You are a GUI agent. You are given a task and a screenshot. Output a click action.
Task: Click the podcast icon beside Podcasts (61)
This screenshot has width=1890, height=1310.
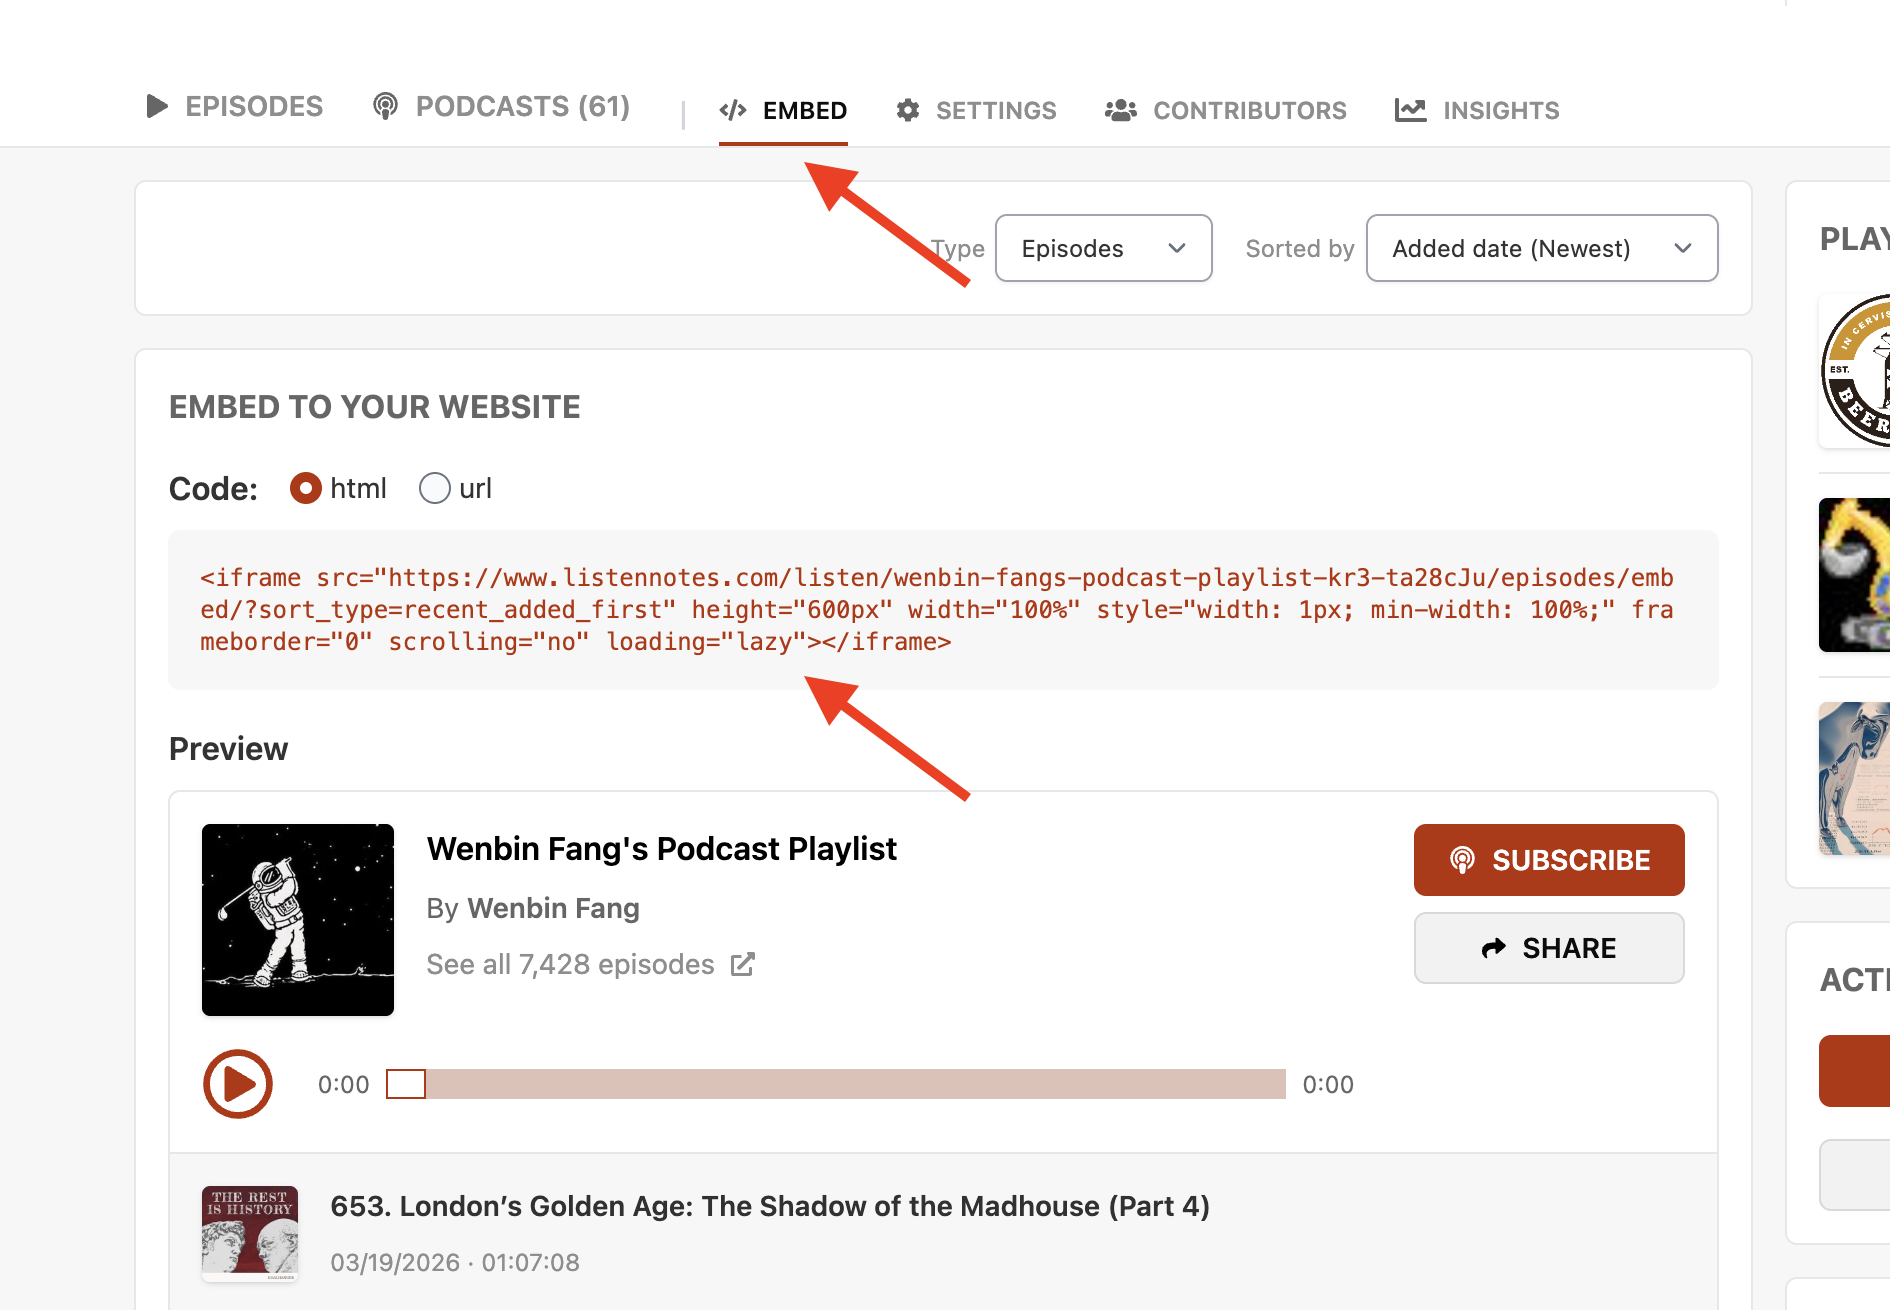pyautogui.click(x=385, y=106)
